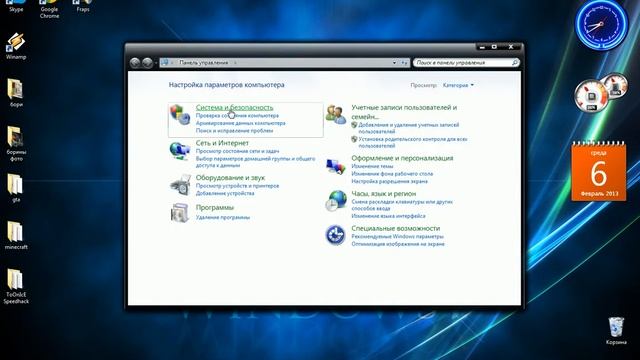The image size is (640, 360).
Task: Open Рекомендуемые Windows параметры link
Action: click(397, 236)
